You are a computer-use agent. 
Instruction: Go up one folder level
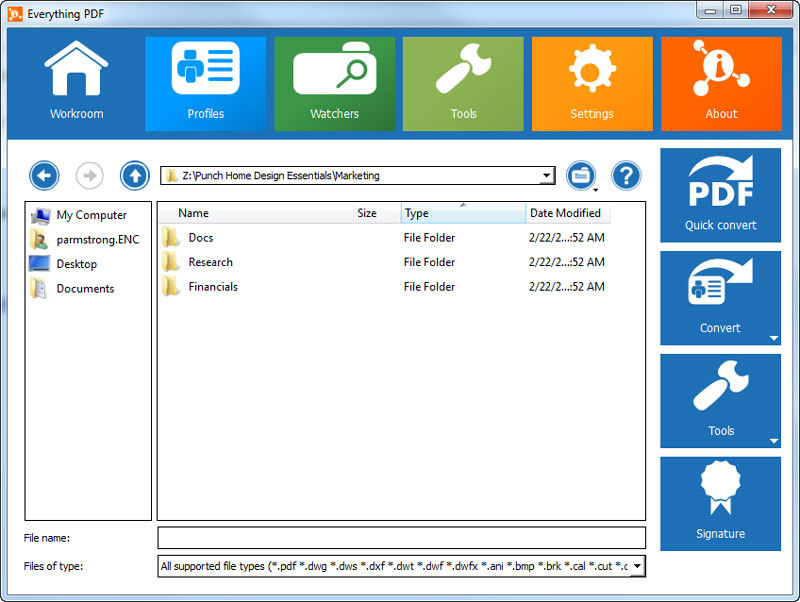[x=135, y=175]
